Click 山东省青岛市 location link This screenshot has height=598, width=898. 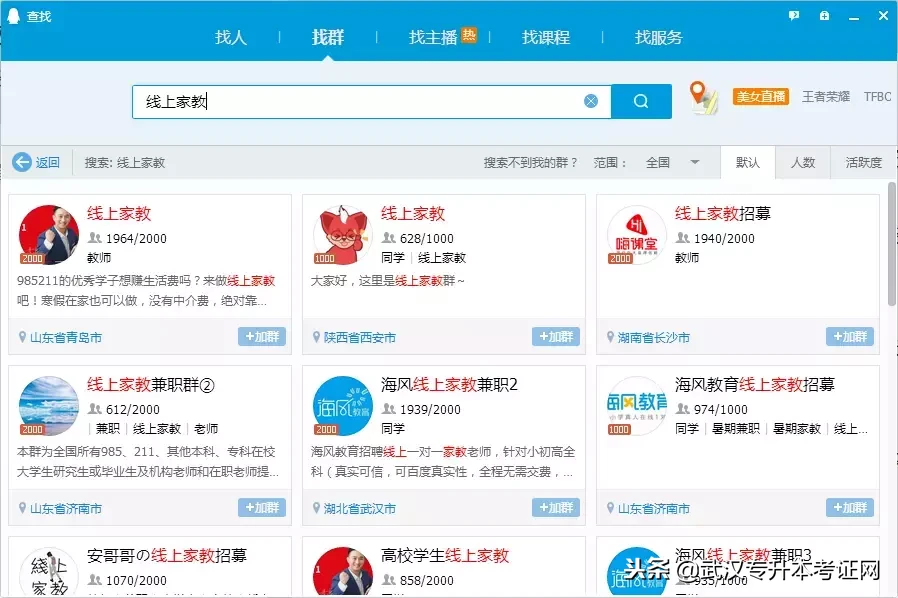coord(66,337)
